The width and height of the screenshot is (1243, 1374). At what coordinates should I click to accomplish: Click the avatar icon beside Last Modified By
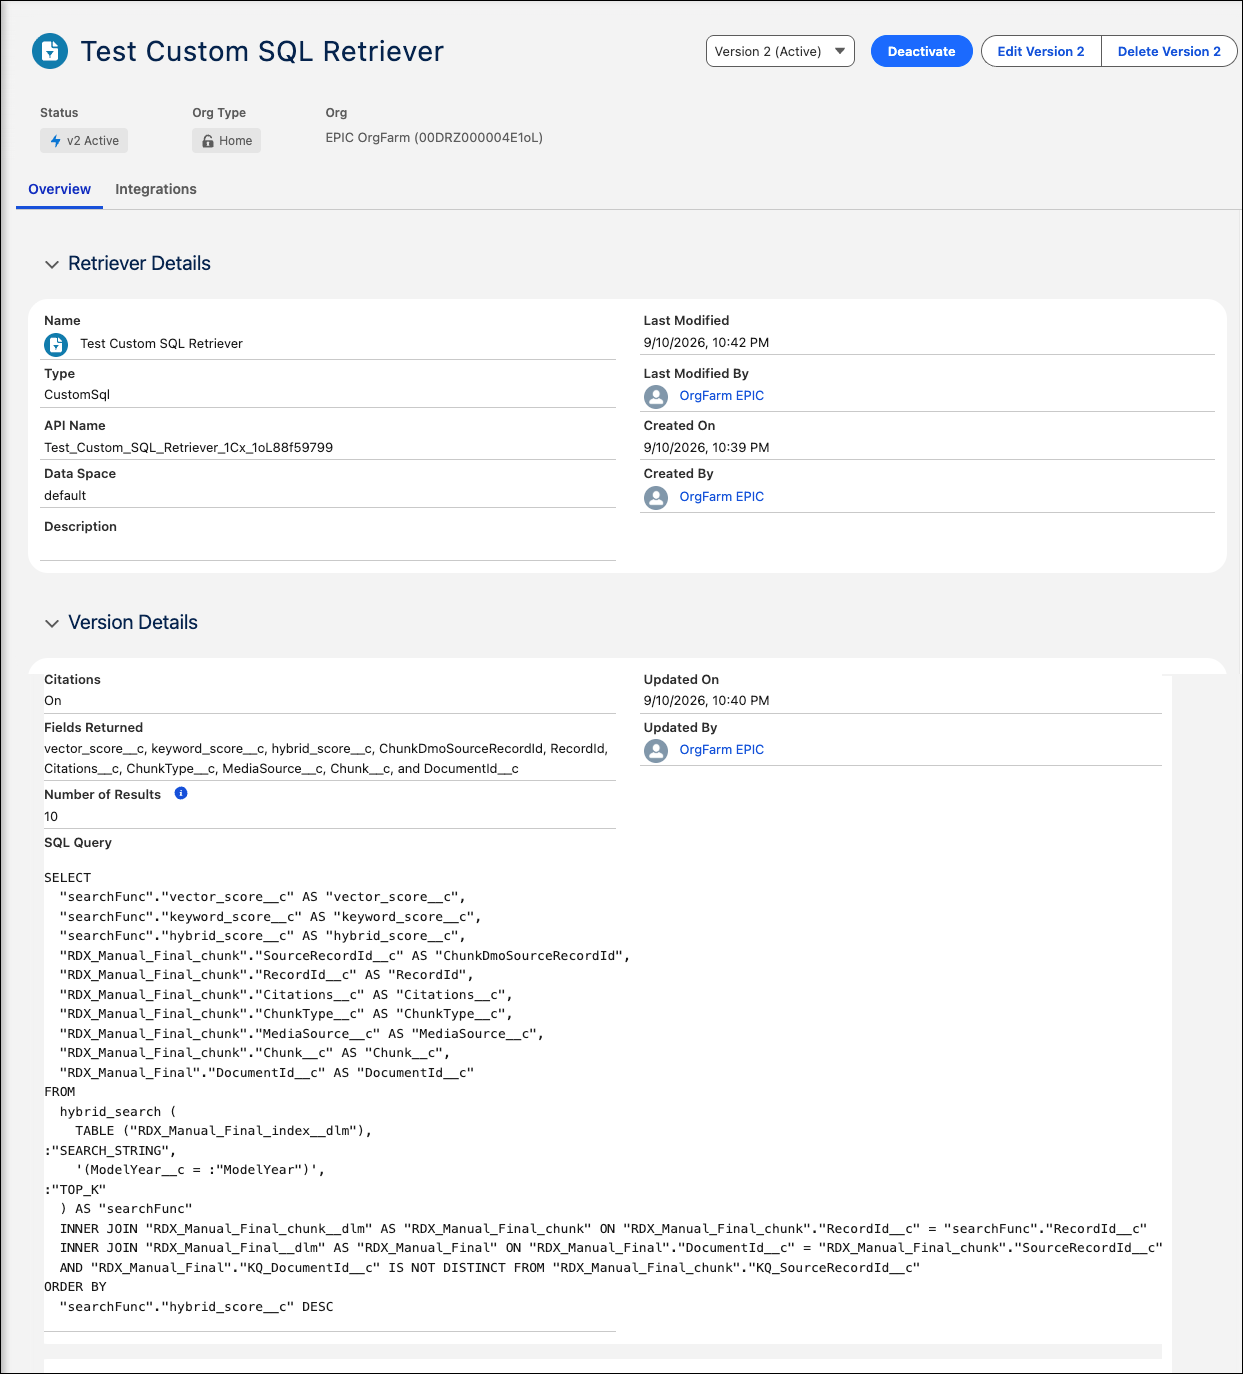(x=656, y=397)
